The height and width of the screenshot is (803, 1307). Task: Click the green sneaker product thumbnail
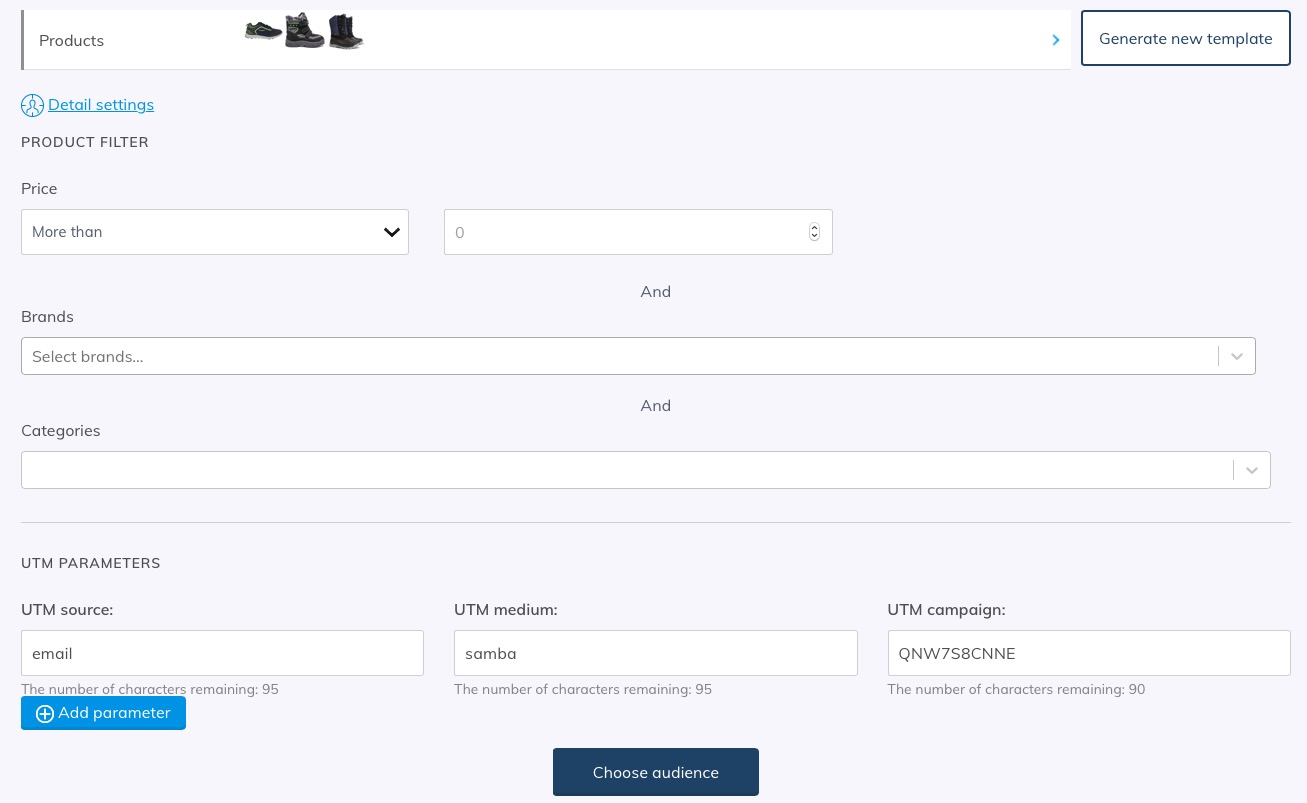tap(262, 31)
